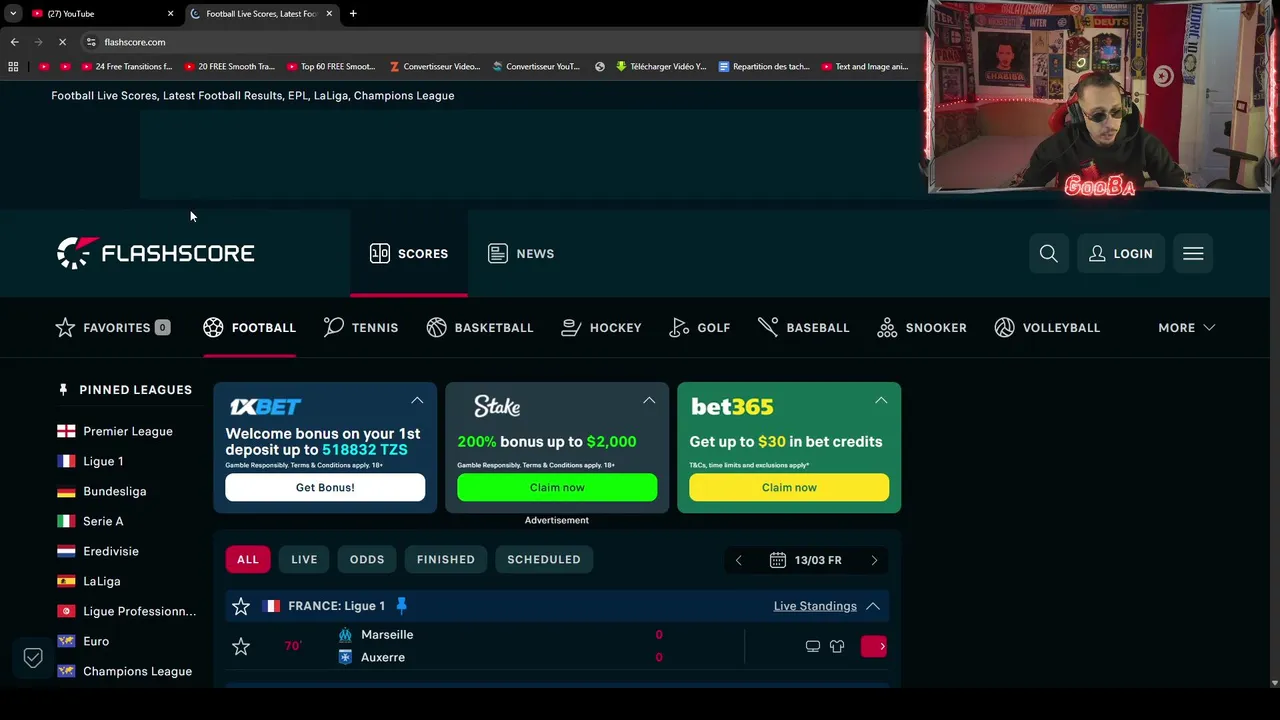Select the Snooker balls icon
Image resolution: width=1280 pixels, height=720 pixels.
pyautogui.click(x=887, y=327)
